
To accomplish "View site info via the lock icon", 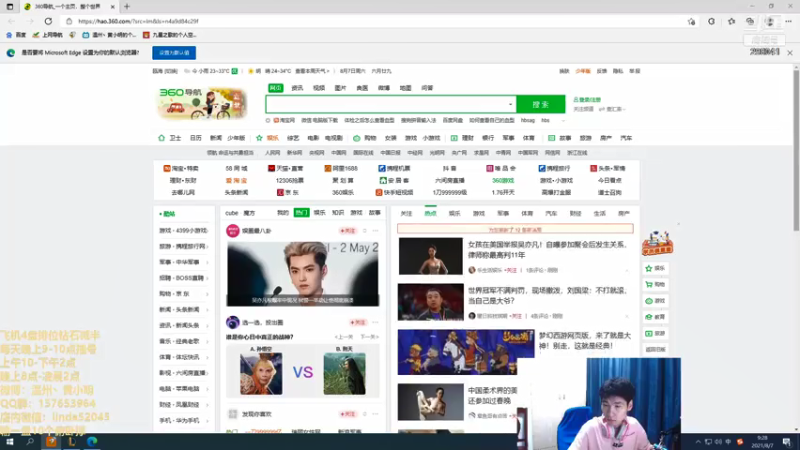I will point(69,21).
